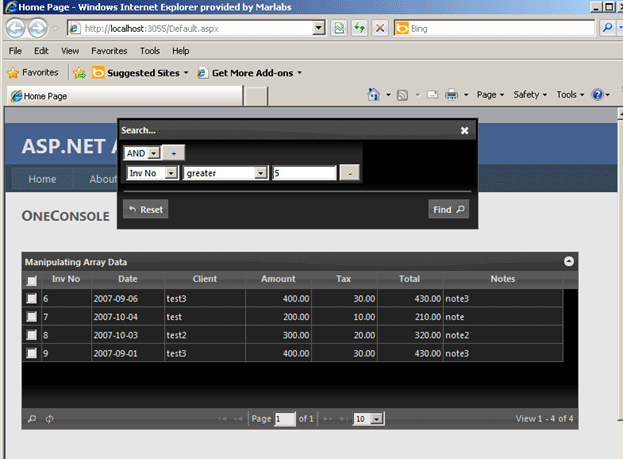Open the rows-per-page dropdown showing 10
Viewport: 623px width, 459px height.
point(368,419)
